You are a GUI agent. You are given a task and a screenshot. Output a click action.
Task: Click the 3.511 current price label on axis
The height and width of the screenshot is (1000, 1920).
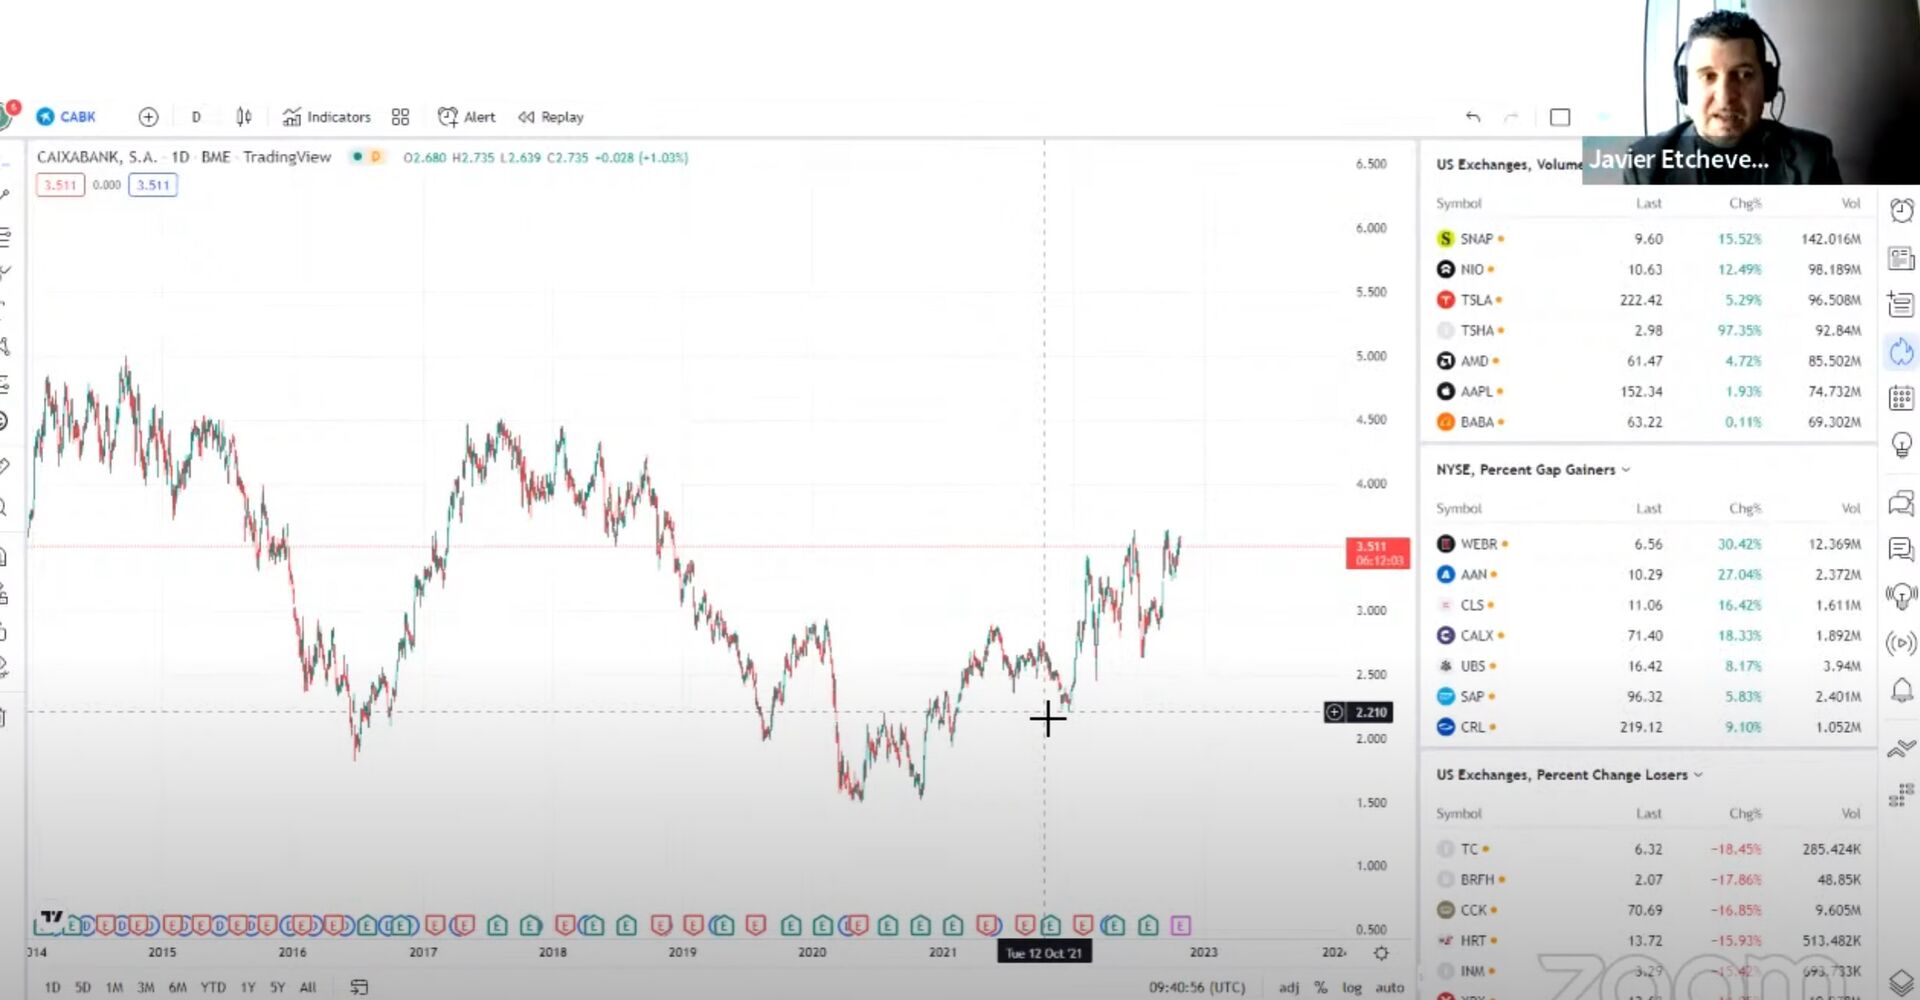(x=1377, y=553)
